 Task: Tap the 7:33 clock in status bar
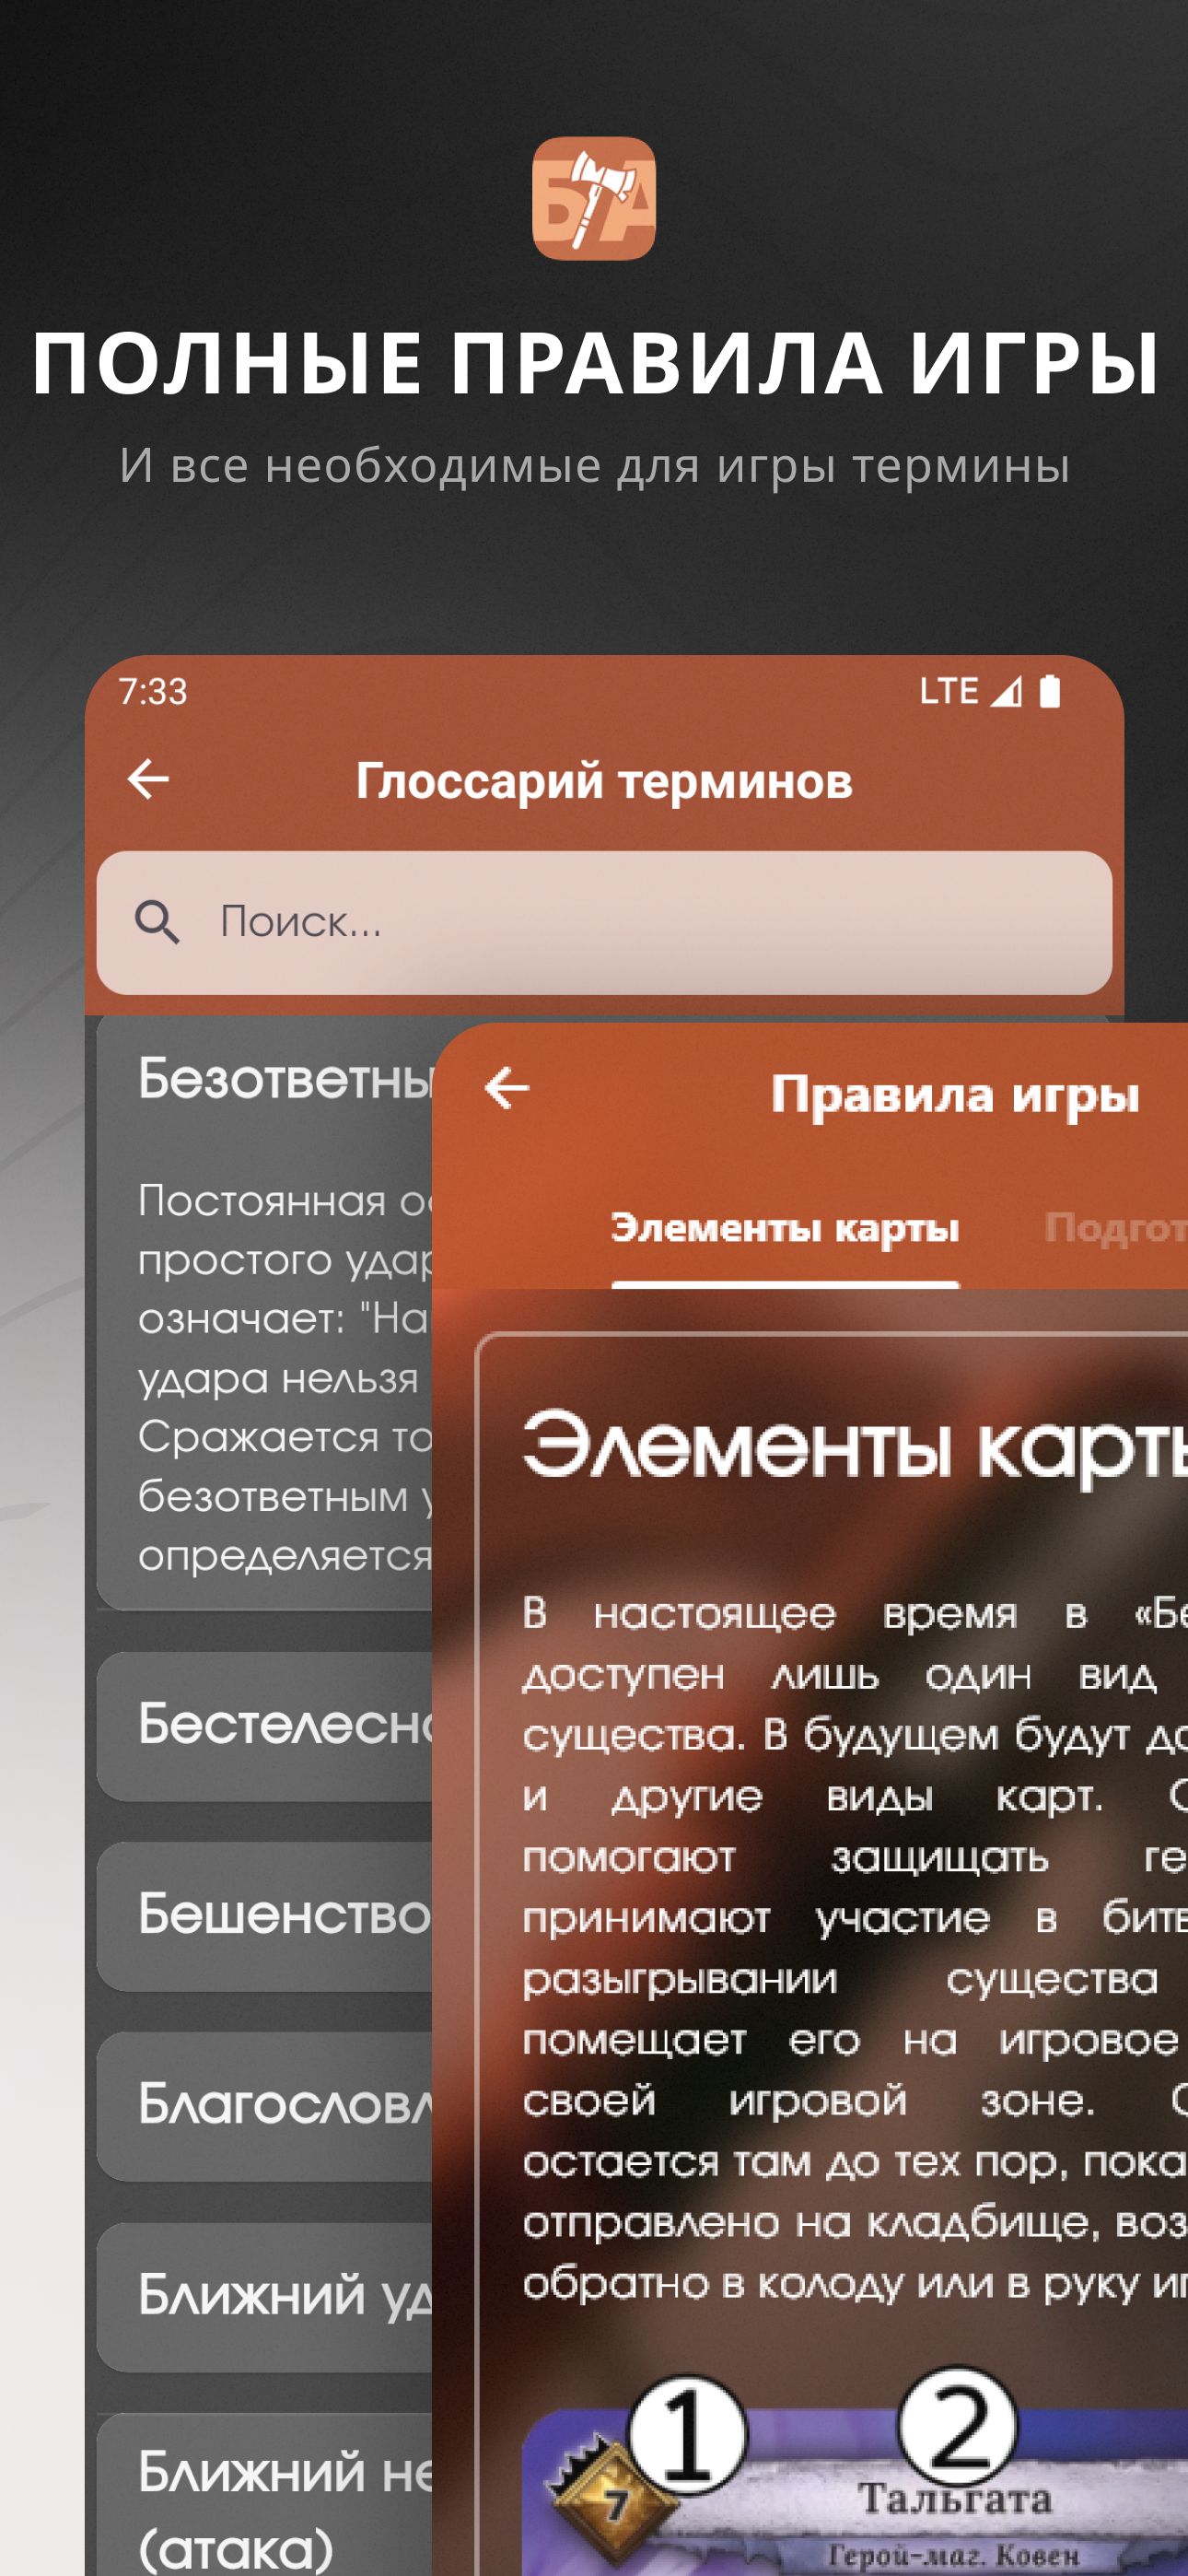click(x=153, y=691)
